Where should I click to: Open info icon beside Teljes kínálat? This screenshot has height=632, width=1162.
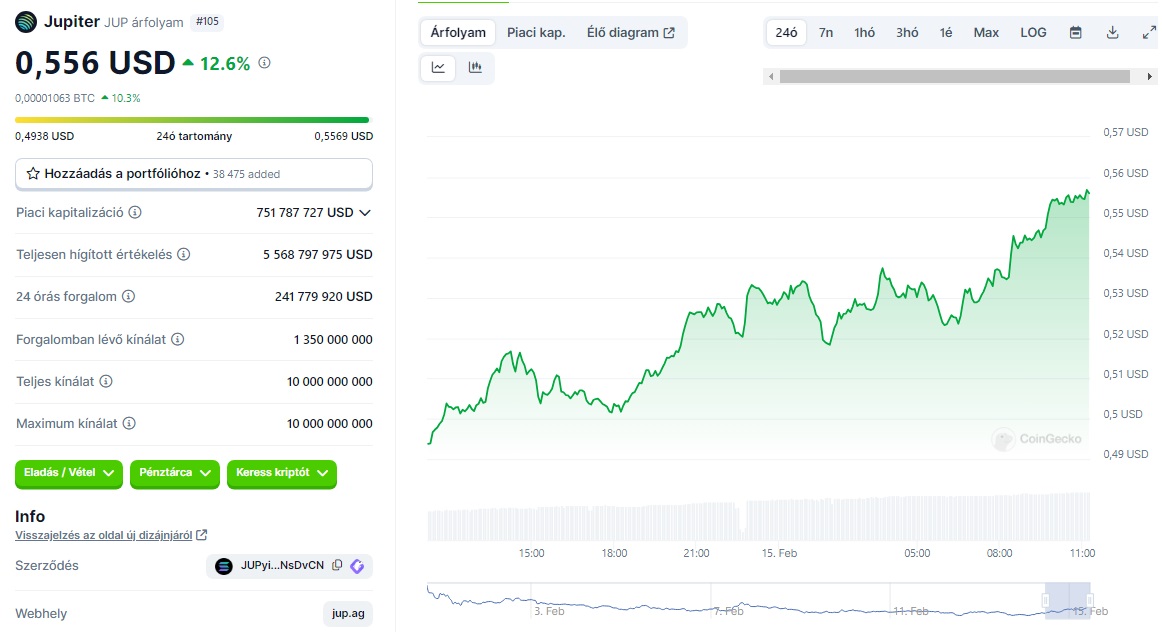click(106, 382)
